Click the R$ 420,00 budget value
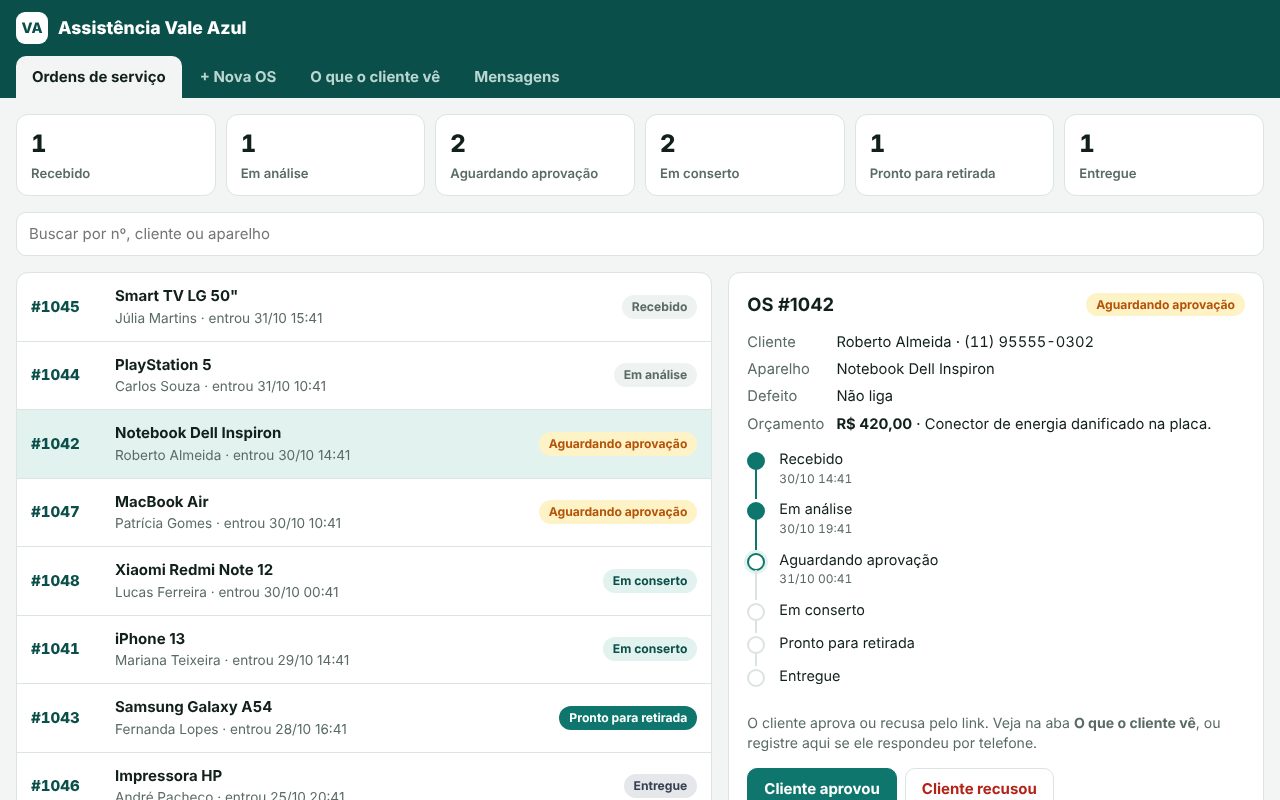This screenshot has height=800, width=1280. 874,424
